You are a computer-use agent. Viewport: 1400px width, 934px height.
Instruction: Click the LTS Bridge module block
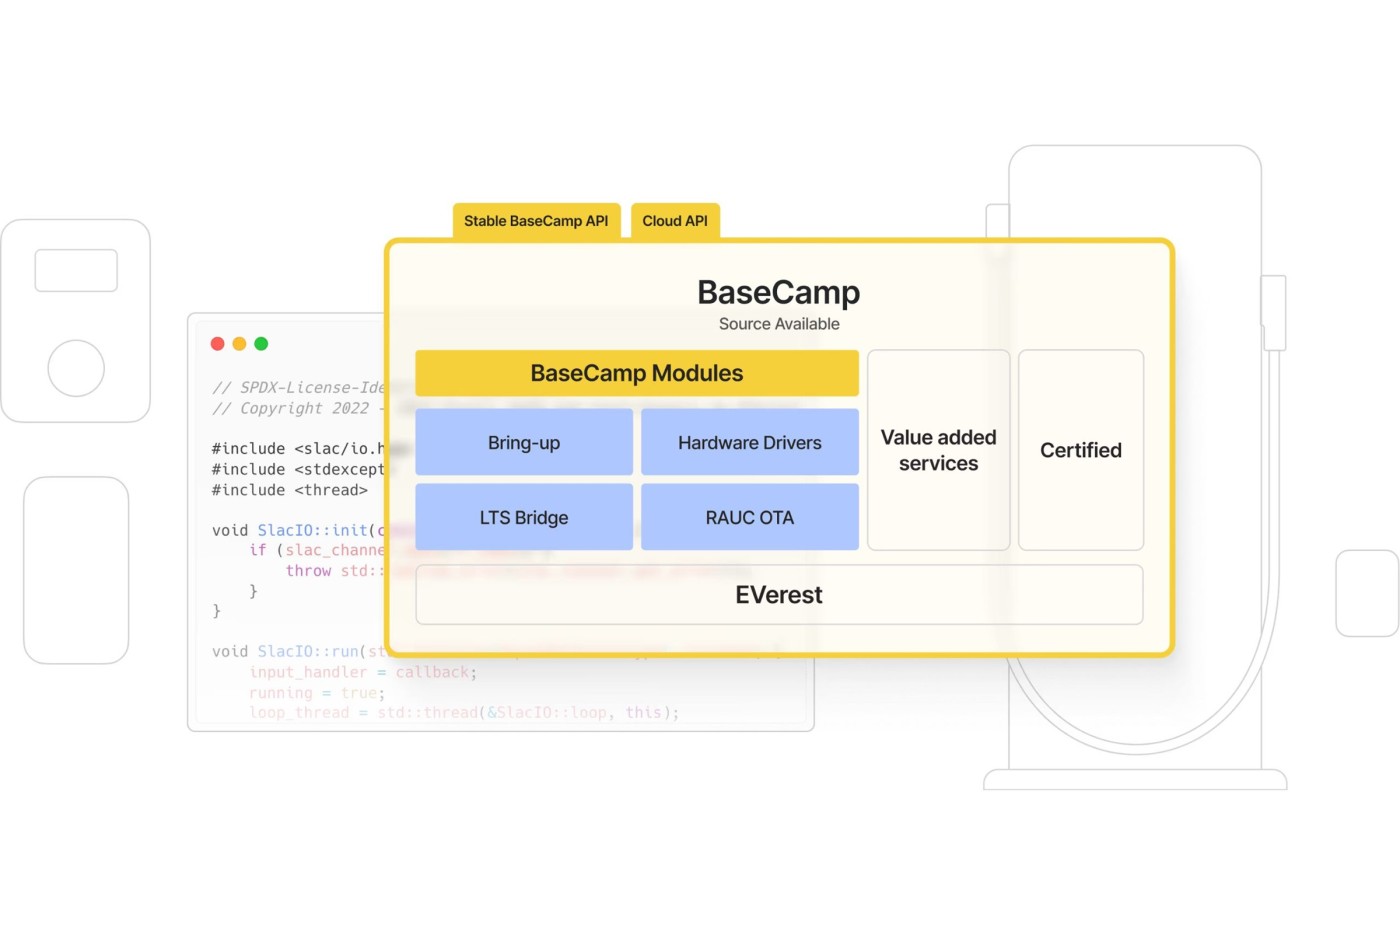coord(524,517)
